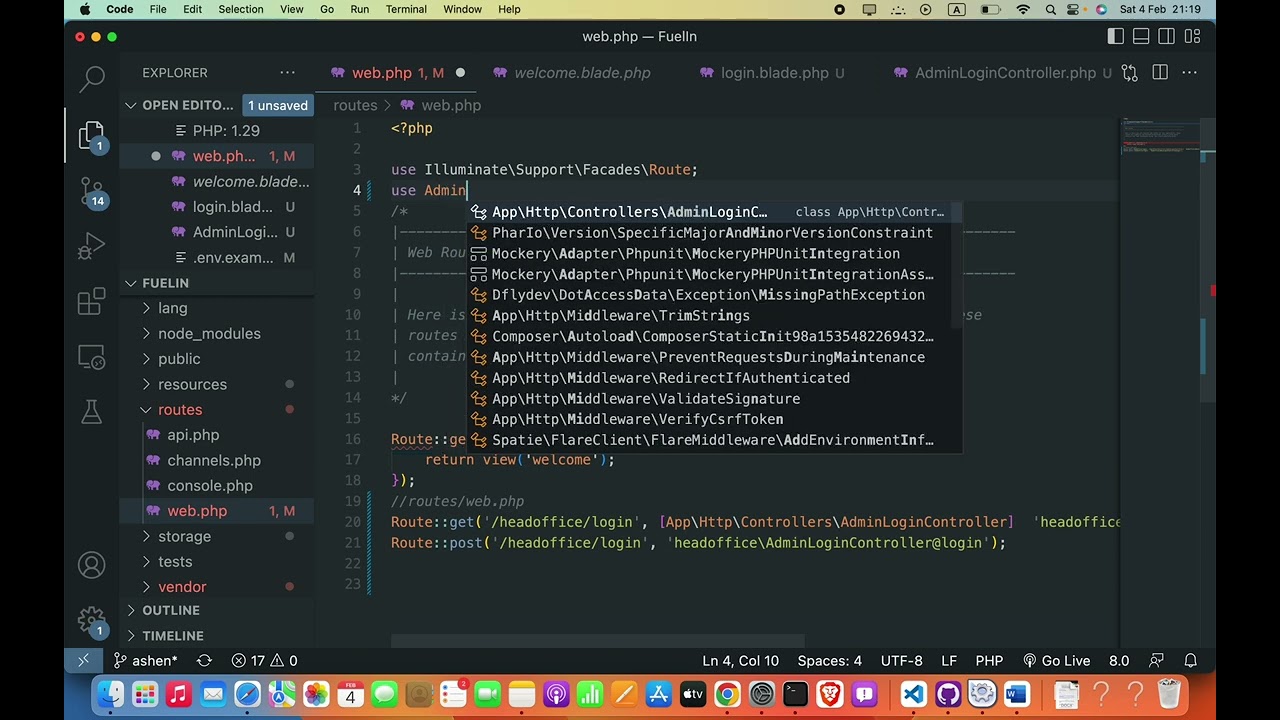Click Go Live in the status bar
1280x720 pixels.
[1056, 660]
